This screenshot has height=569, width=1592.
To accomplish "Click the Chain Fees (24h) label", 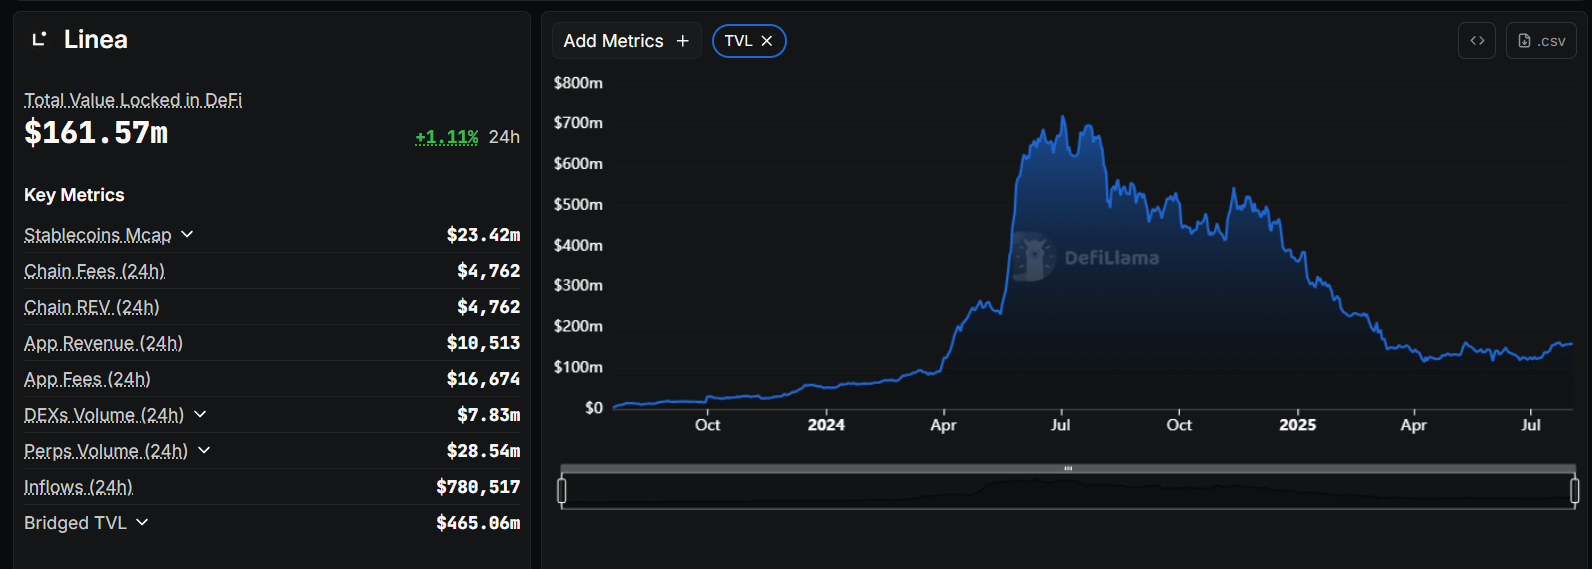I will 94,271.
